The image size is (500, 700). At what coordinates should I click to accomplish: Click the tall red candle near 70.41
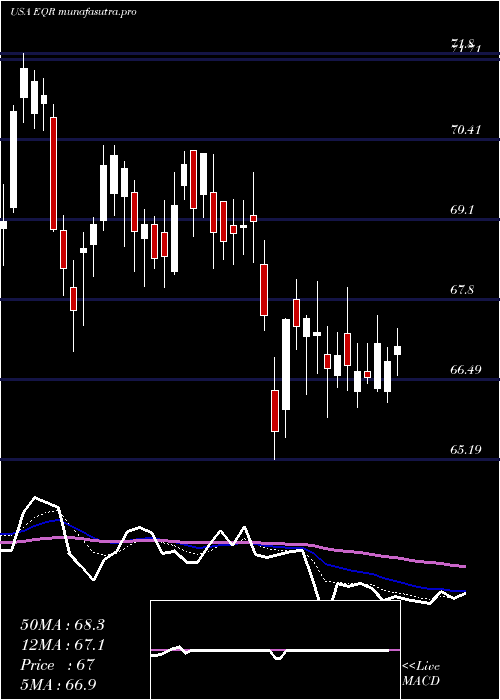(x=54, y=173)
